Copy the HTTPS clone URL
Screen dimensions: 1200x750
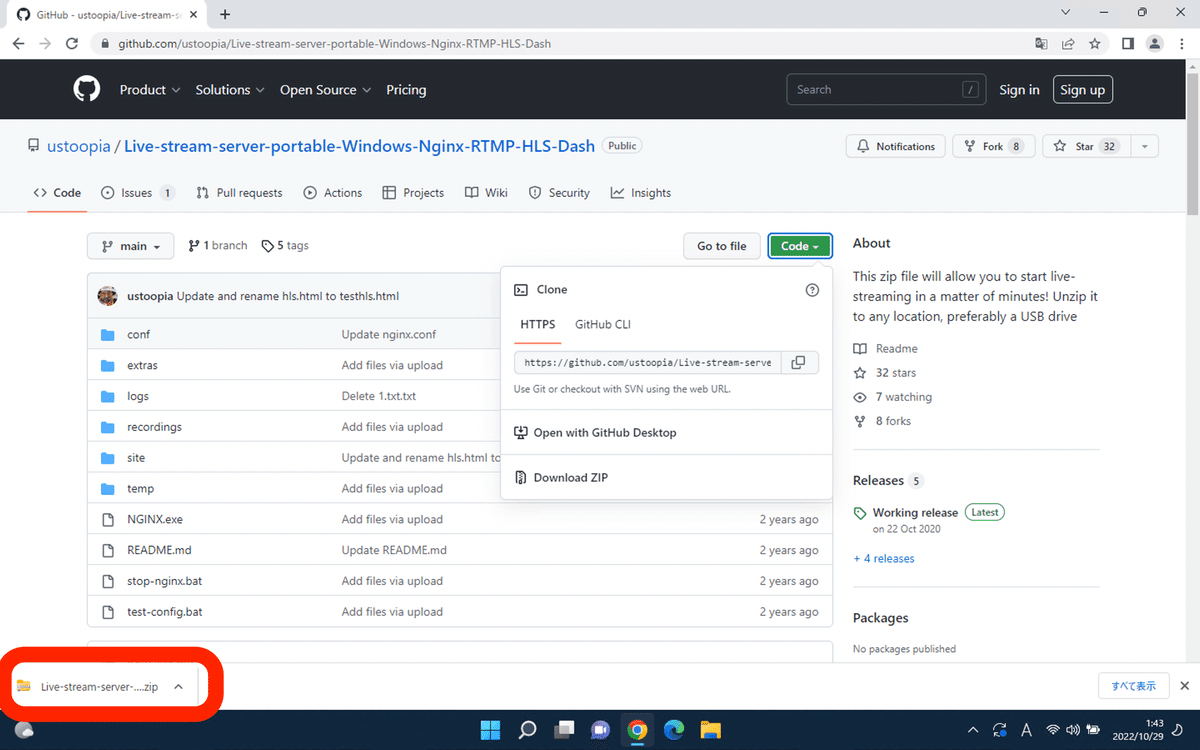(x=798, y=362)
